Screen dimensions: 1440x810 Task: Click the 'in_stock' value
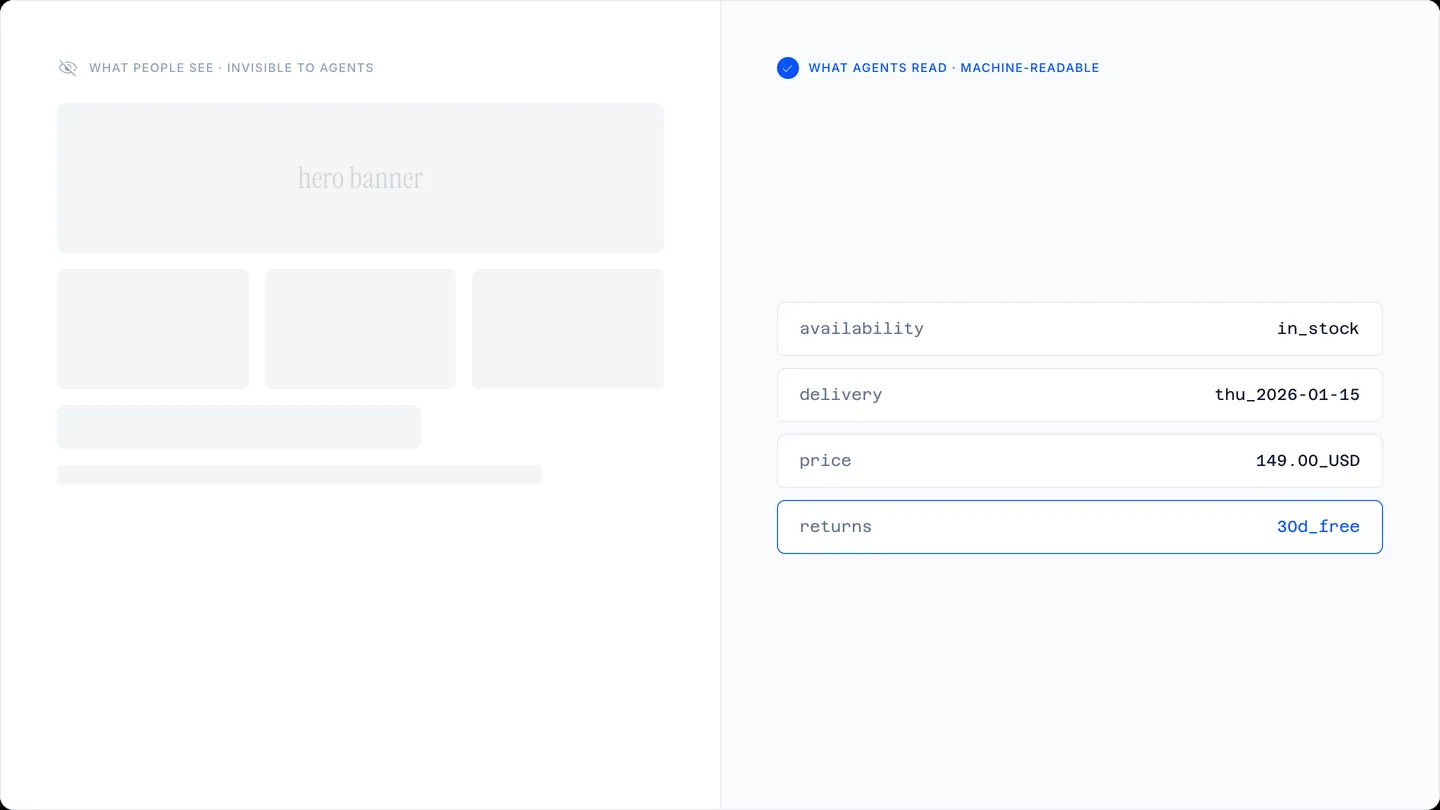[1318, 329]
